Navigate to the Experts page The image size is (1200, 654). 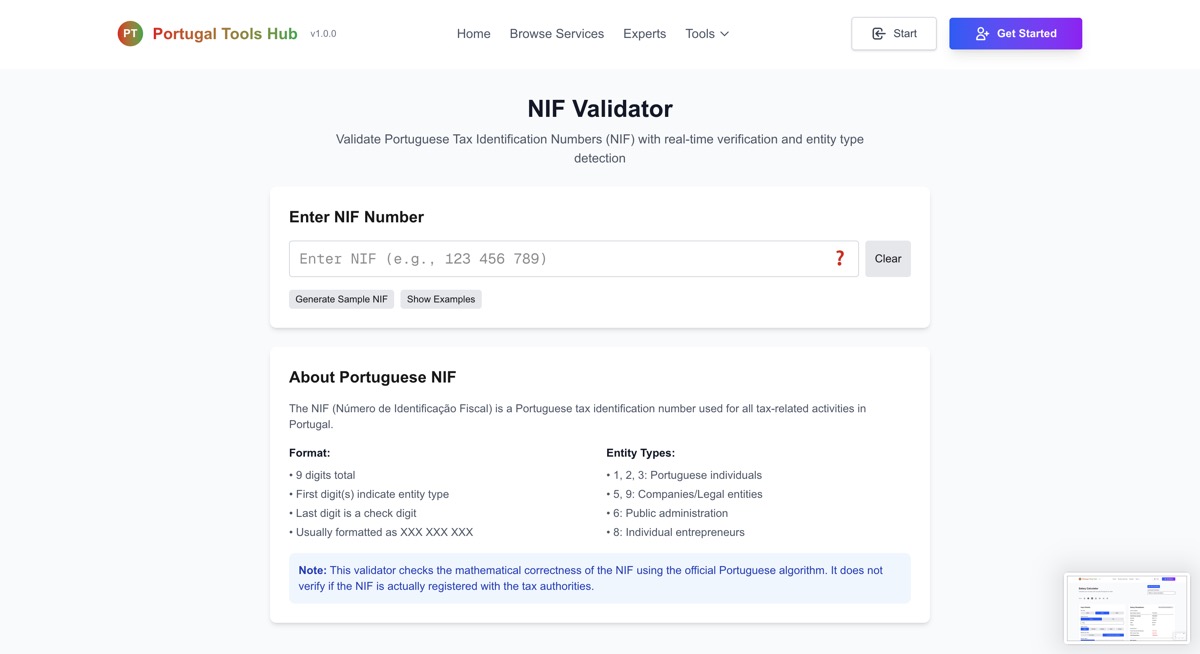pyautogui.click(x=644, y=34)
